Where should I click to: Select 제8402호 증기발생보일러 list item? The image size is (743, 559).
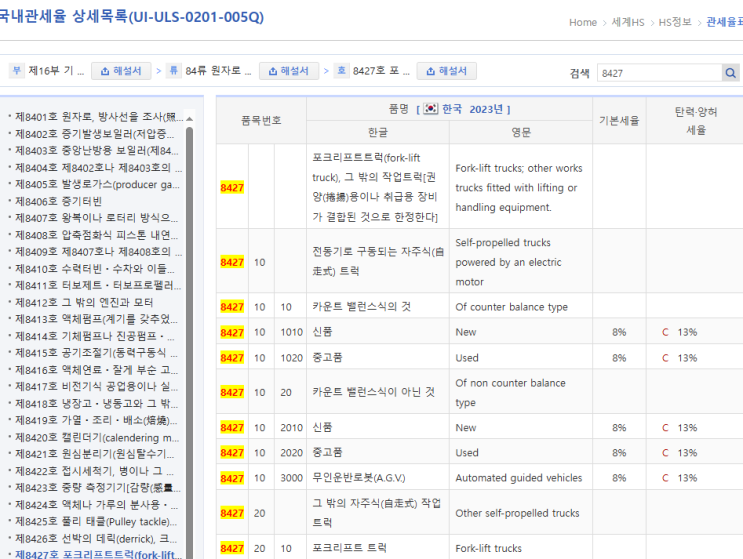tap(94, 134)
